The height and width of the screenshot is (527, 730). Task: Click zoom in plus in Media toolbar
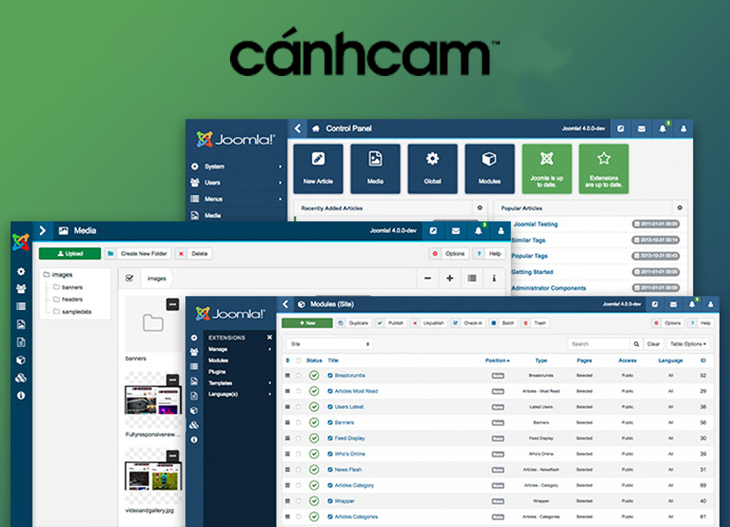[450, 278]
